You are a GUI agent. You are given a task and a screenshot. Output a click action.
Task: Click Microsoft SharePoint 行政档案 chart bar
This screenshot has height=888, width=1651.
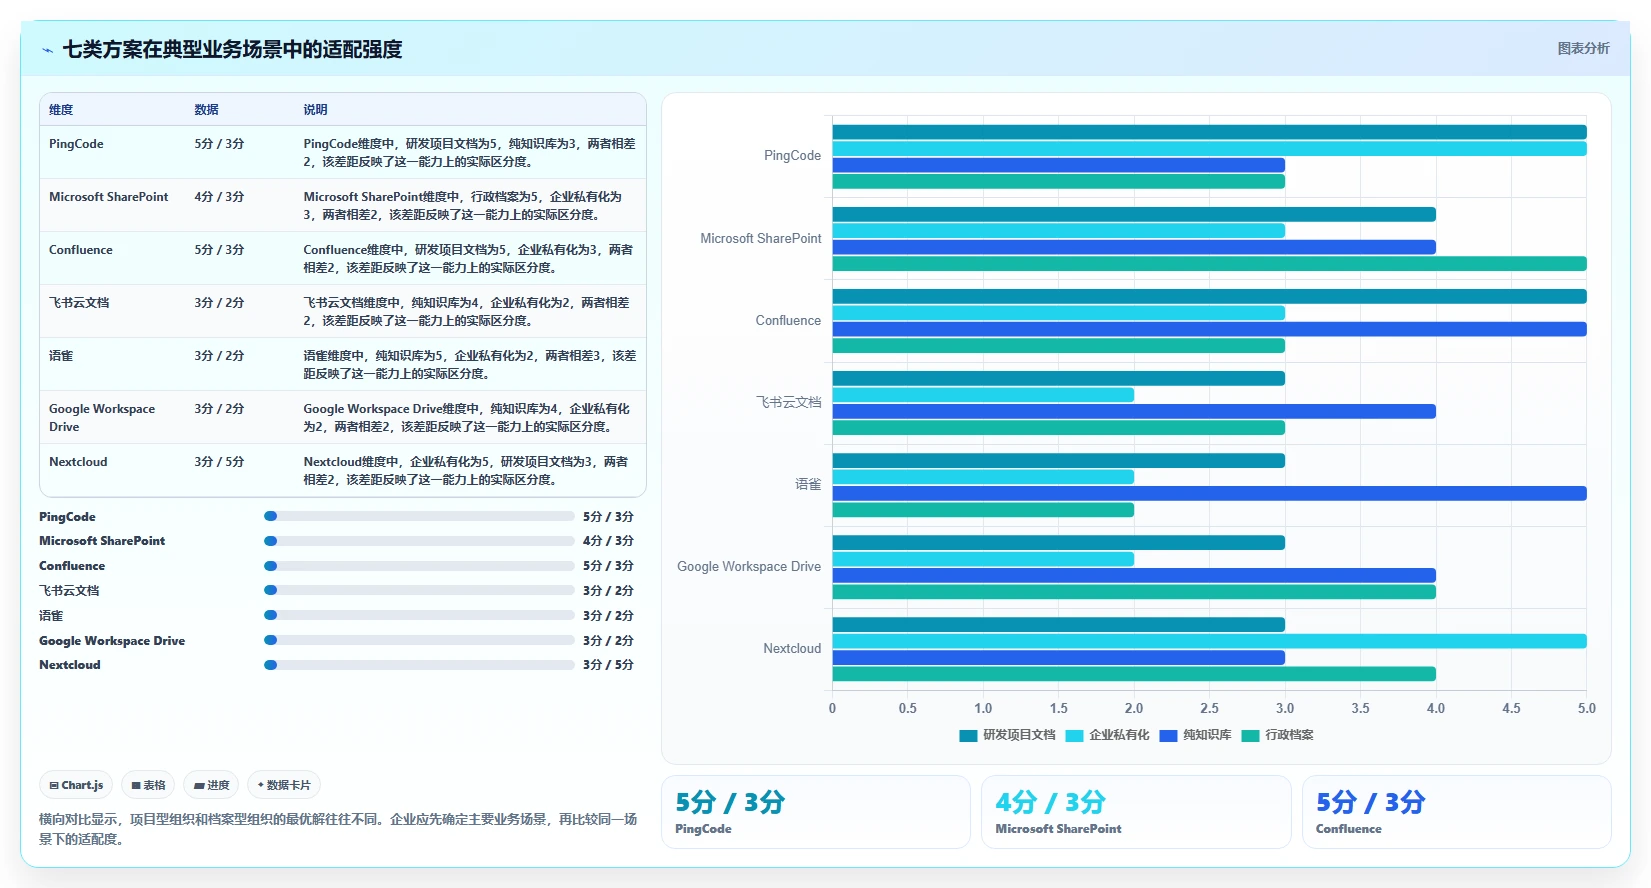1209,264
